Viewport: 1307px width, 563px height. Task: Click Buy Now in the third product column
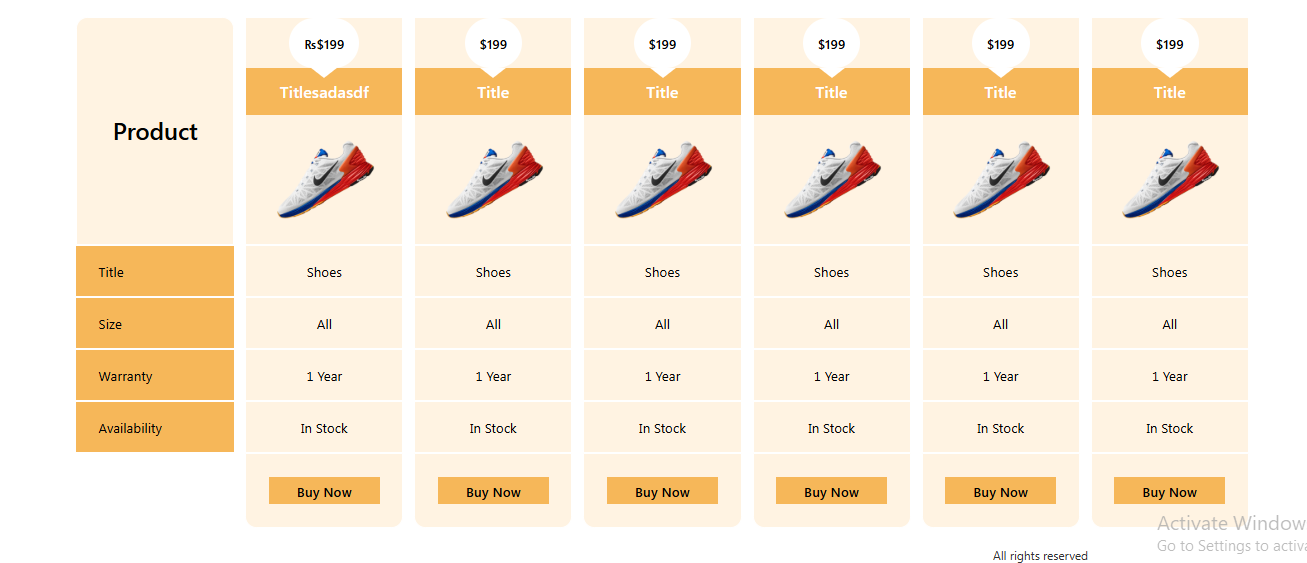tap(662, 491)
